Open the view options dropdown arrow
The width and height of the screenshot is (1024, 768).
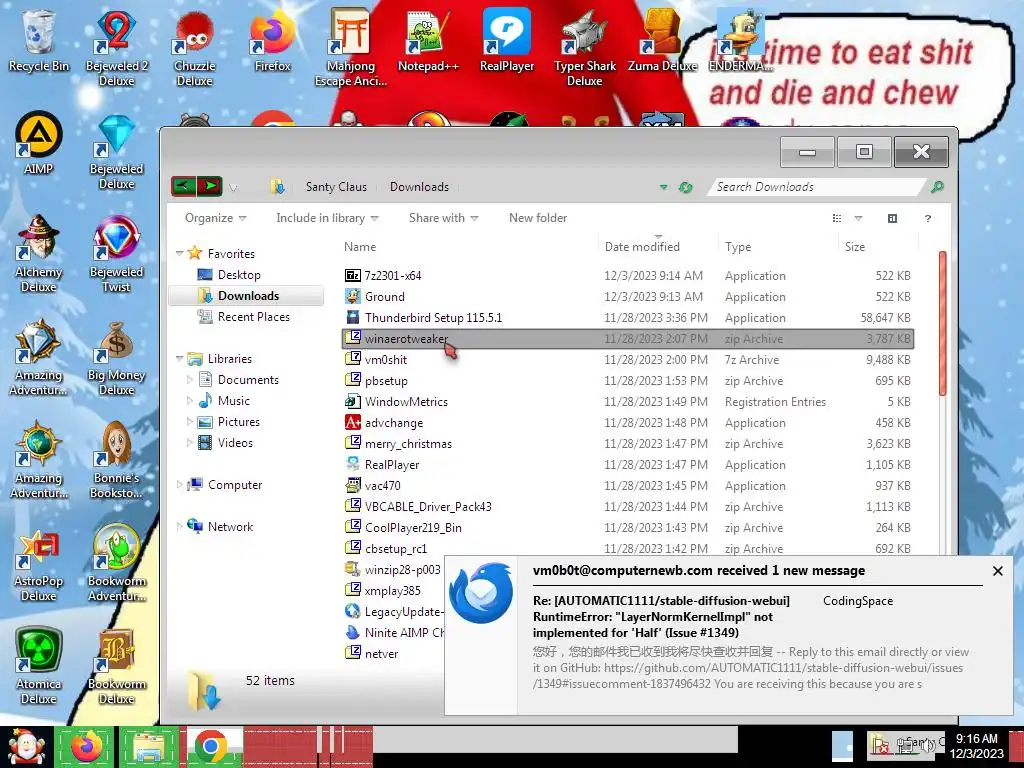(x=858, y=218)
